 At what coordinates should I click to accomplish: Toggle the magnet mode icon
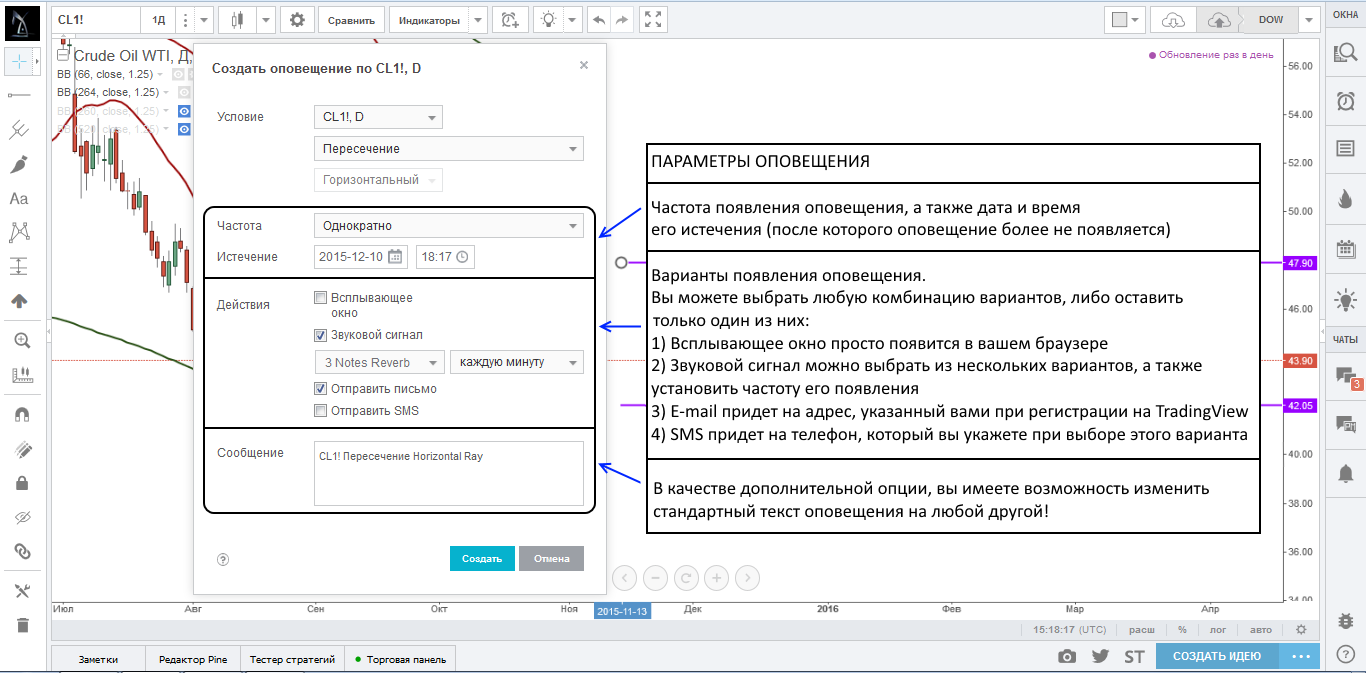click(22, 413)
